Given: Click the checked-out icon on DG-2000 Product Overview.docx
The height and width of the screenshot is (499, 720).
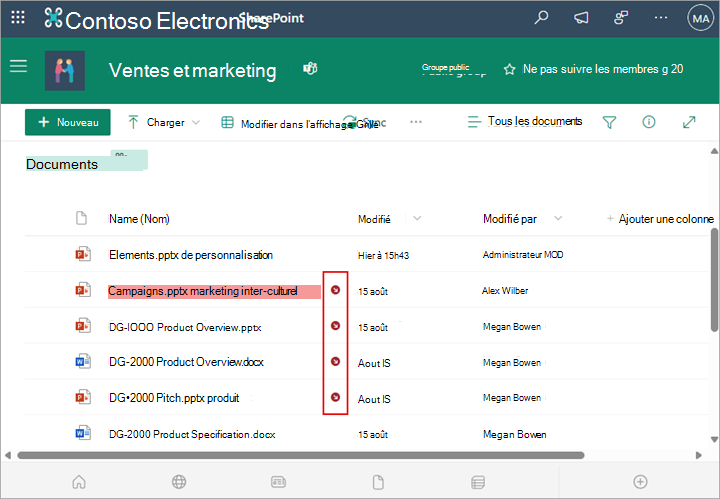Looking at the screenshot, I should click(336, 361).
